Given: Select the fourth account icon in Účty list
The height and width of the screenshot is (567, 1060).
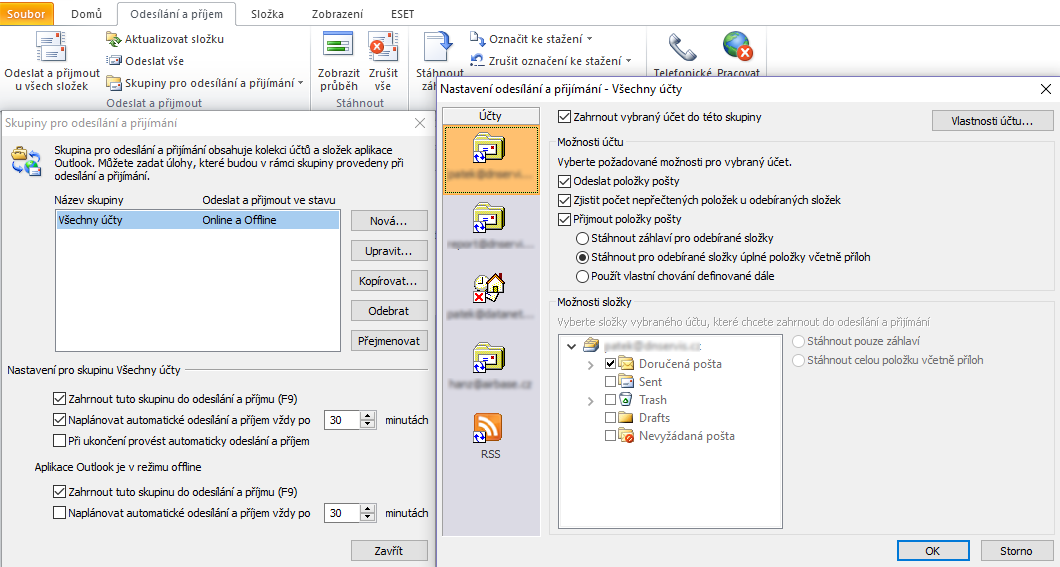Looking at the screenshot, I should [x=488, y=358].
